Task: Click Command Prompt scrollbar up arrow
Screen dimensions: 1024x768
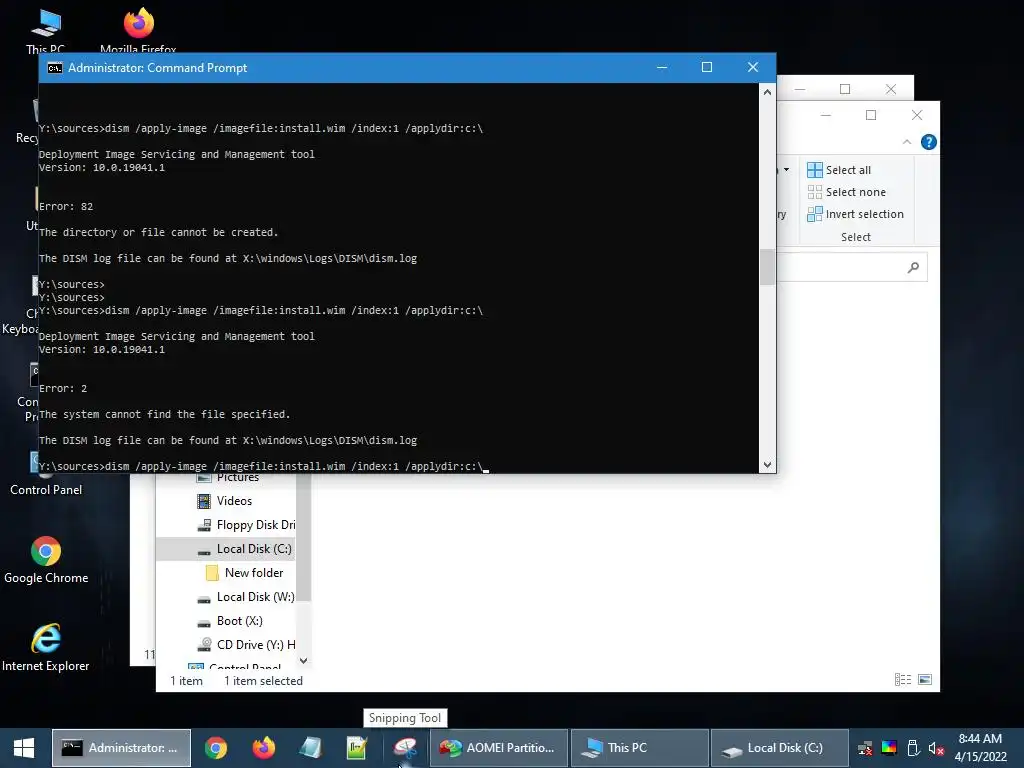Action: (x=767, y=93)
